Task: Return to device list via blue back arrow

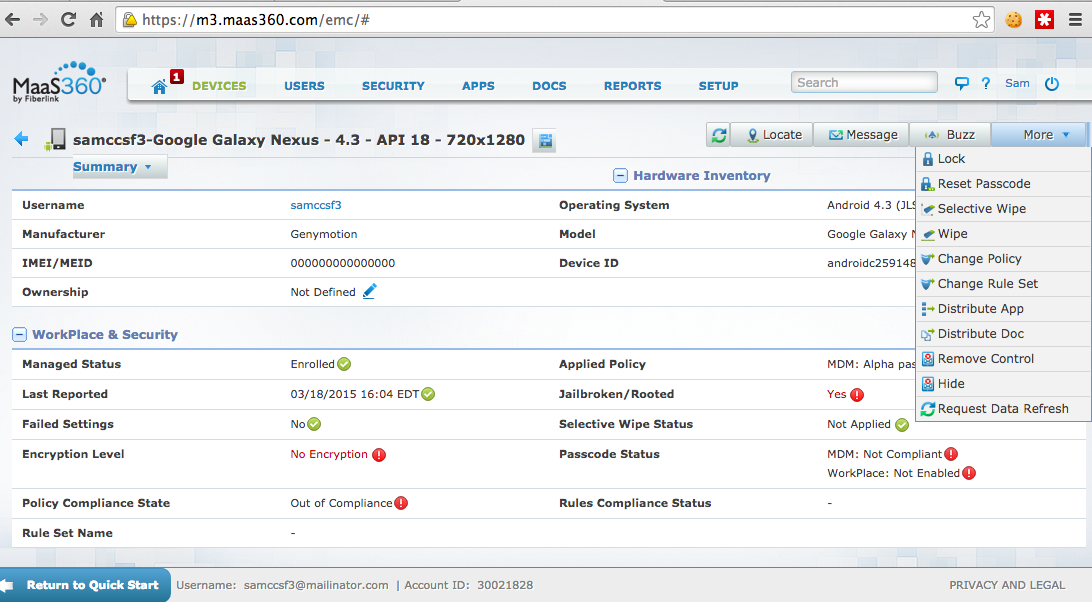Action: coord(22,139)
